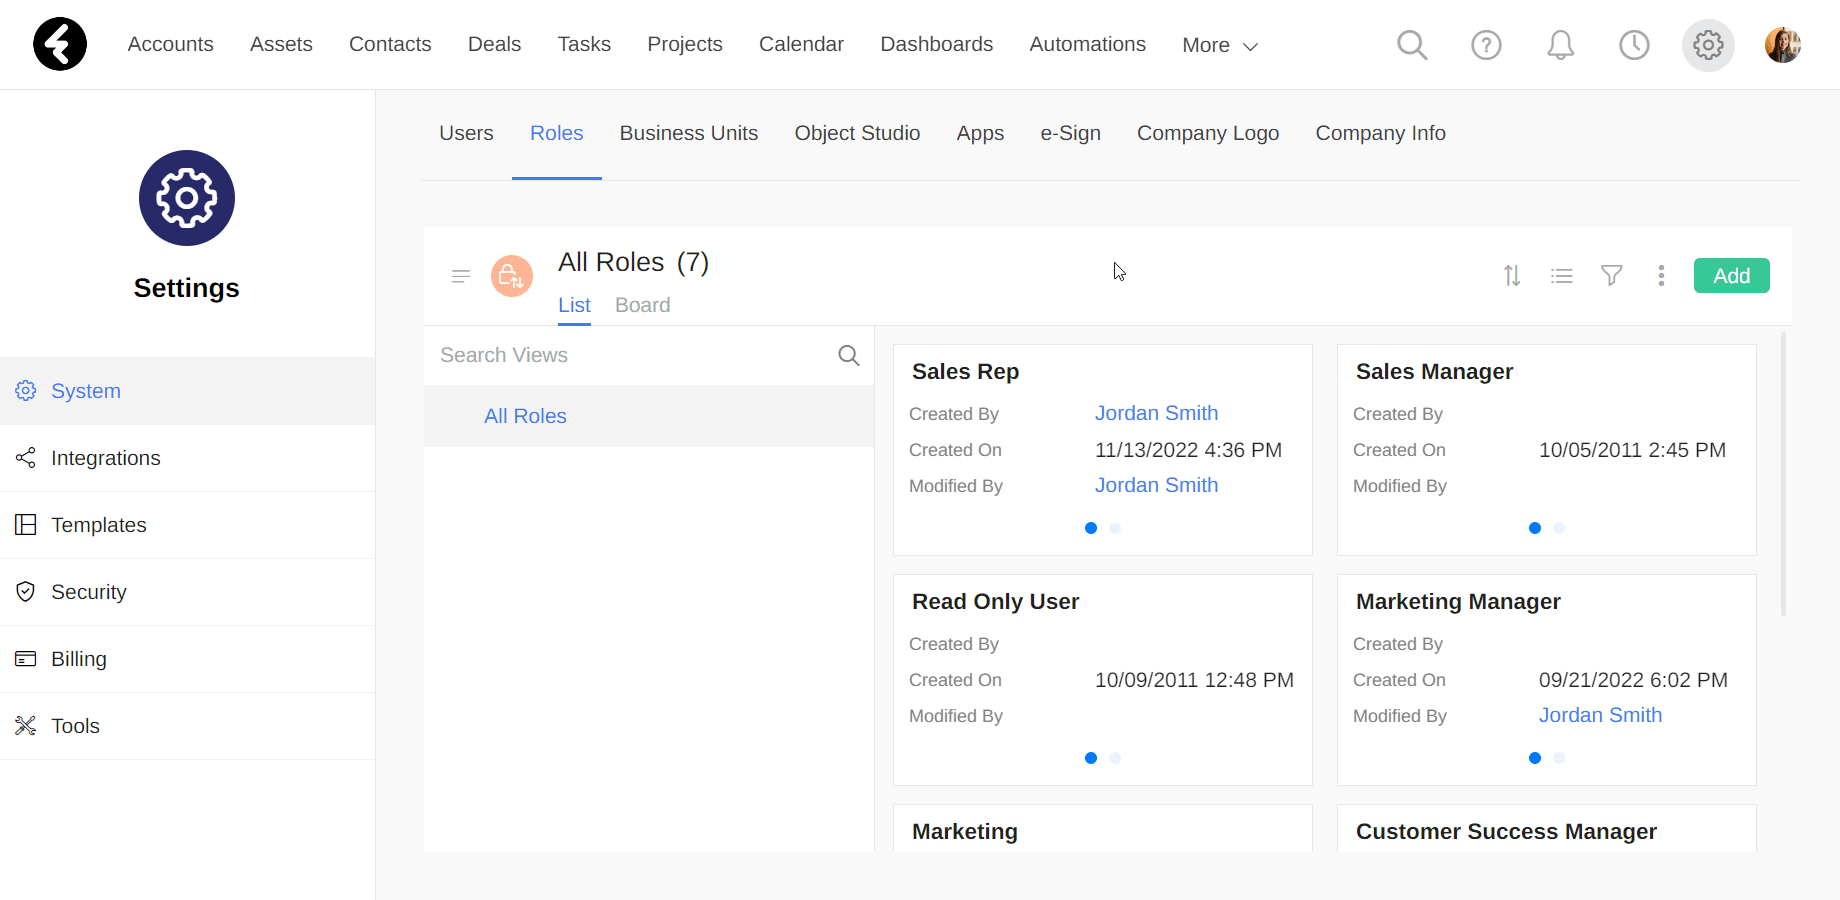Open the filter funnel icon
This screenshot has height=900, width=1840.
(1612, 276)
